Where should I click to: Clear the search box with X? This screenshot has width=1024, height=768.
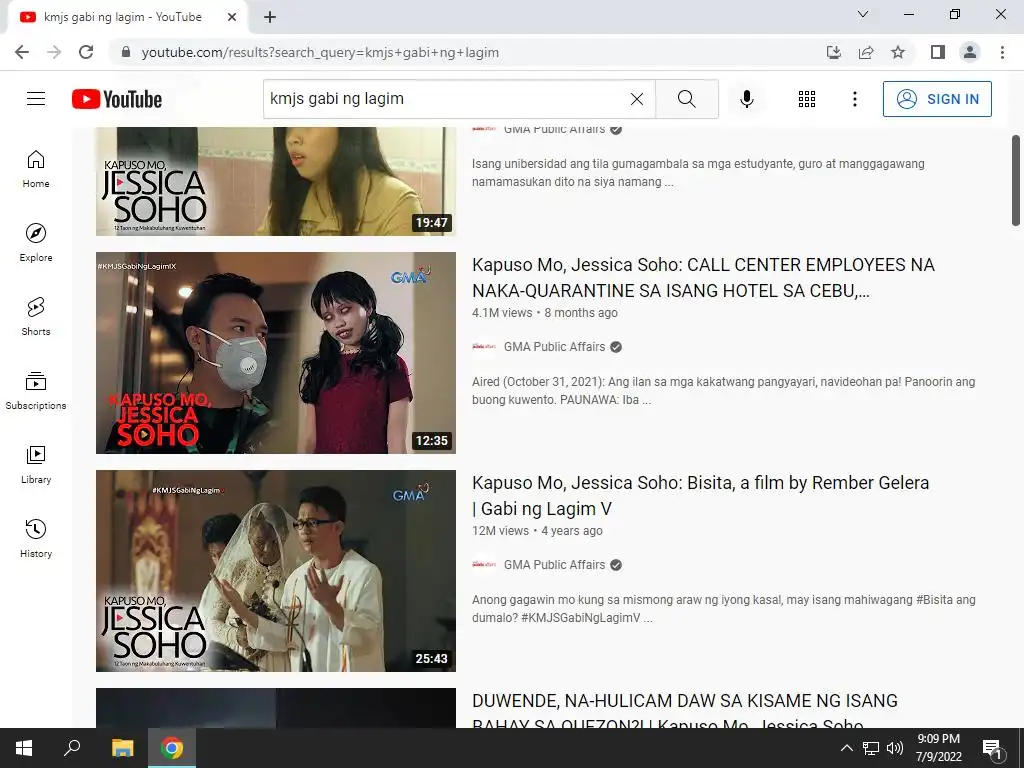click(x=637, y=99)
